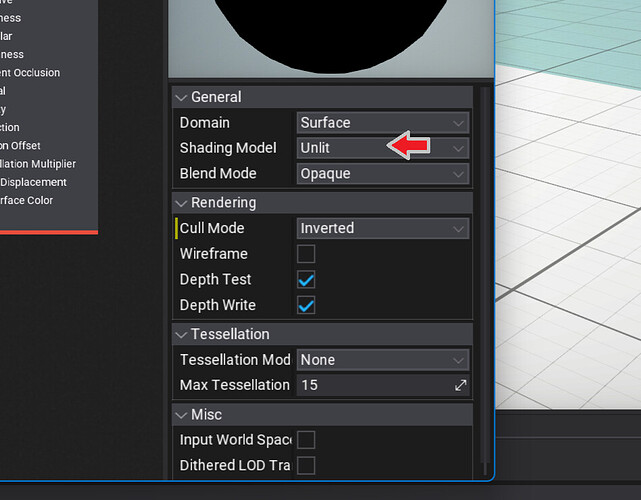Image resolution: width=641 pixels, height=500 pixels.
Task: Open the Domain dropdown set to Surface
Action: 382,123
